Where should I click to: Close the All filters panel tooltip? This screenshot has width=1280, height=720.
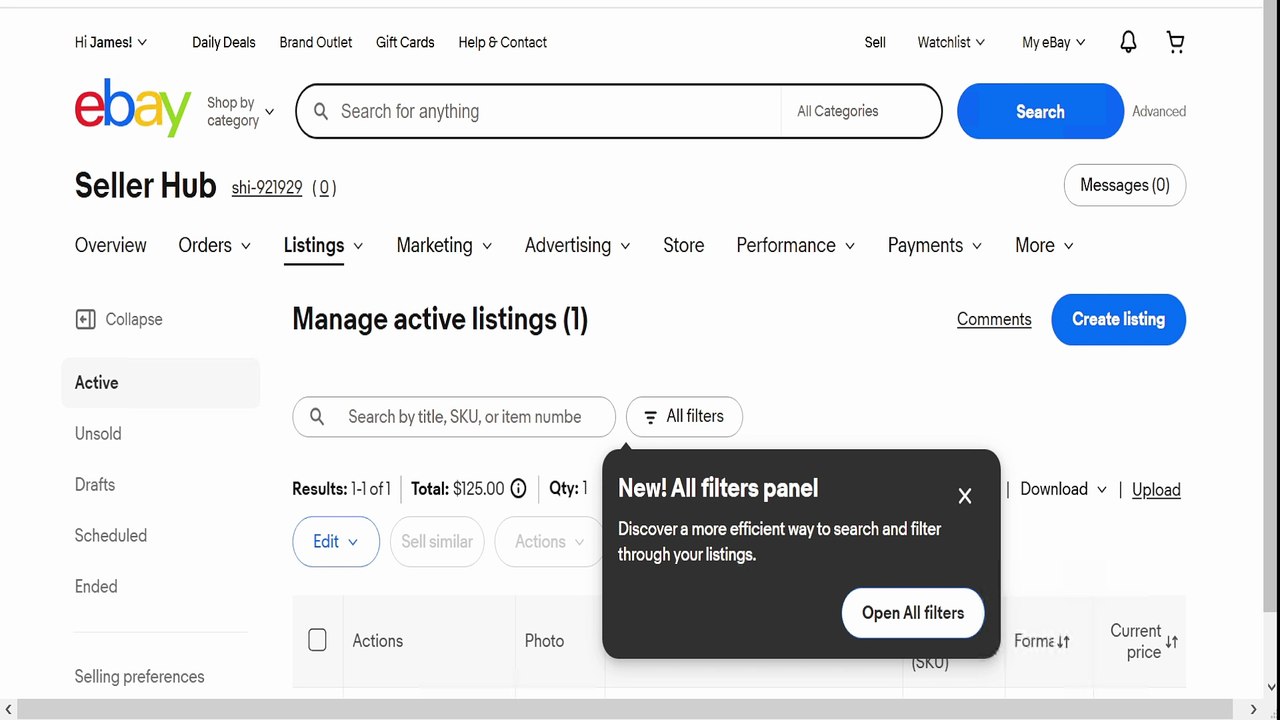[964, 495]
